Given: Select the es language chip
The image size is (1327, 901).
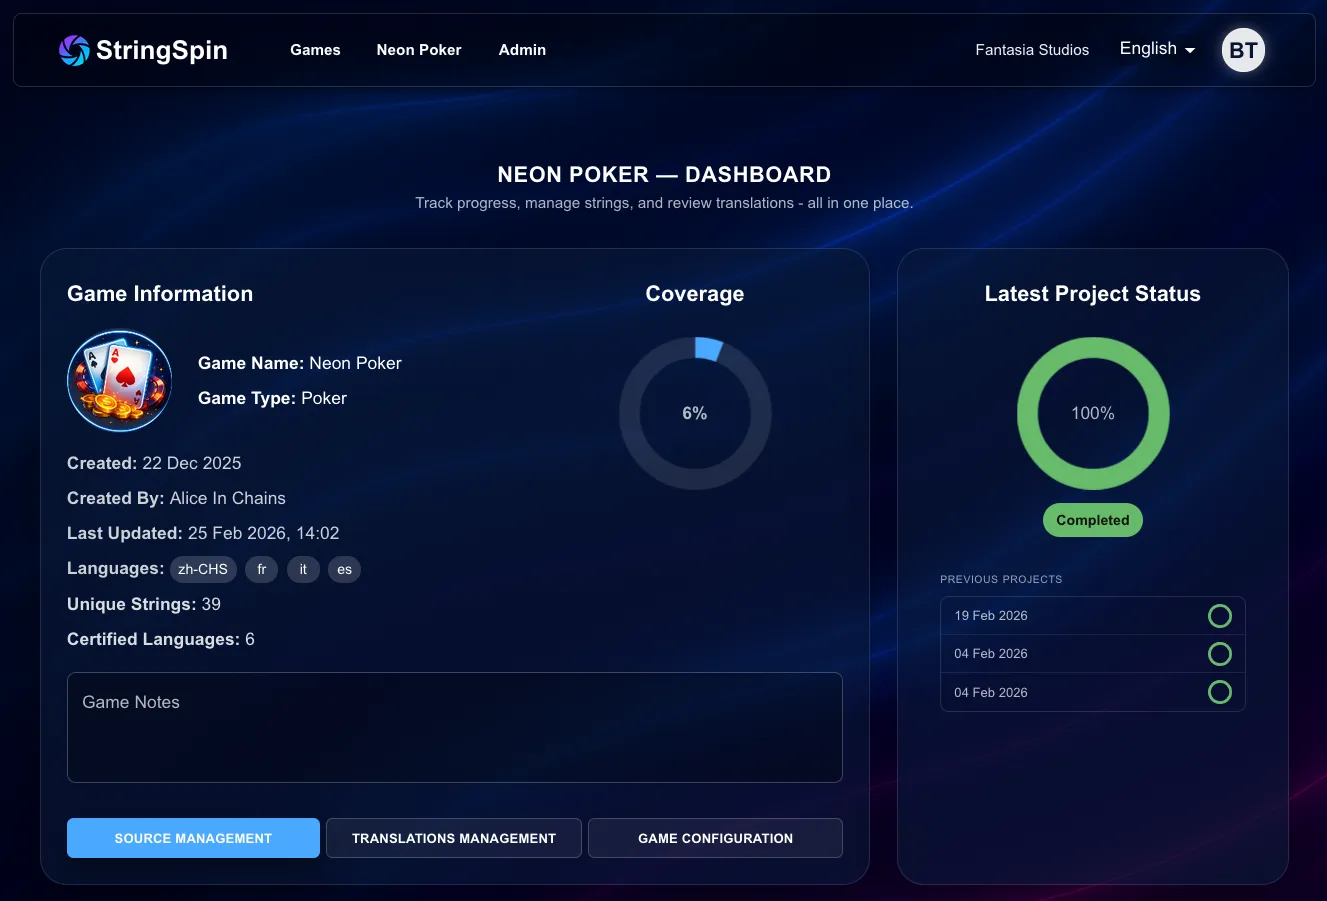Looking at the screenshot, I should point(344,569).
